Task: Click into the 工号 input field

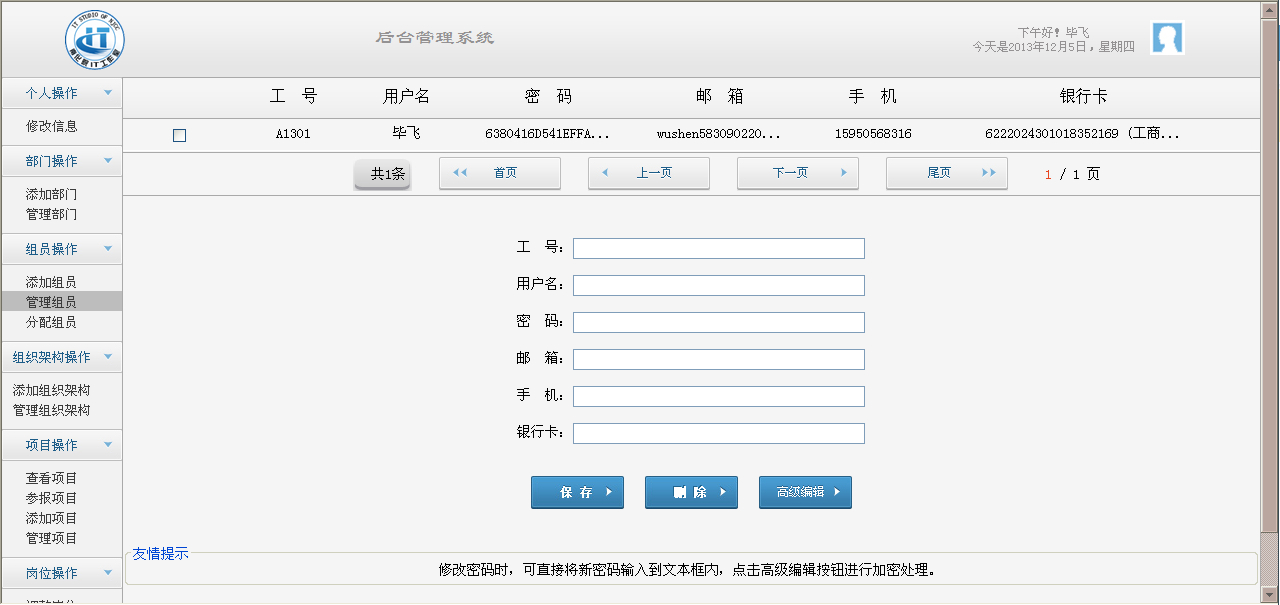Action: pyautogui.click(x=718, y=248)
